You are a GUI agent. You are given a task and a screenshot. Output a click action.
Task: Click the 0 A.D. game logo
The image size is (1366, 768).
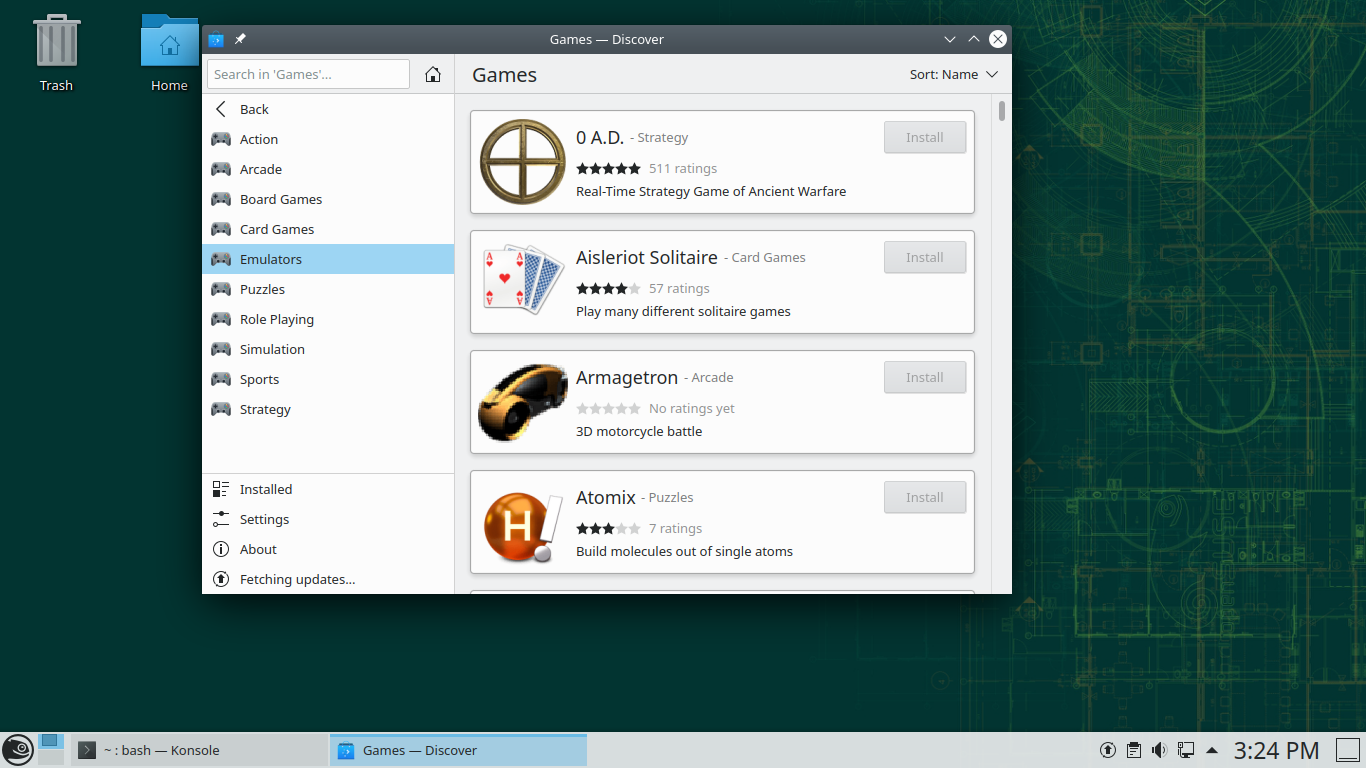[x=523, y=162]
